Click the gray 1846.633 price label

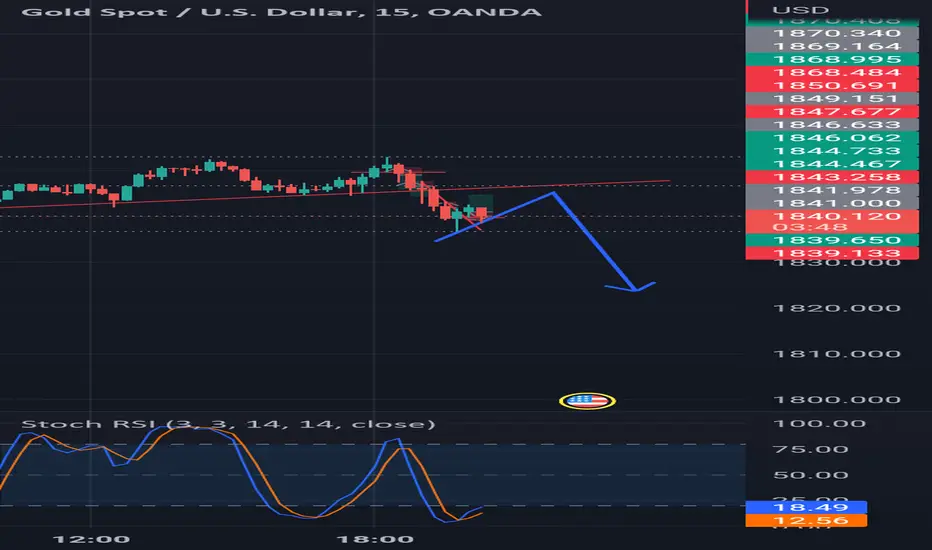tap(832, 125)
